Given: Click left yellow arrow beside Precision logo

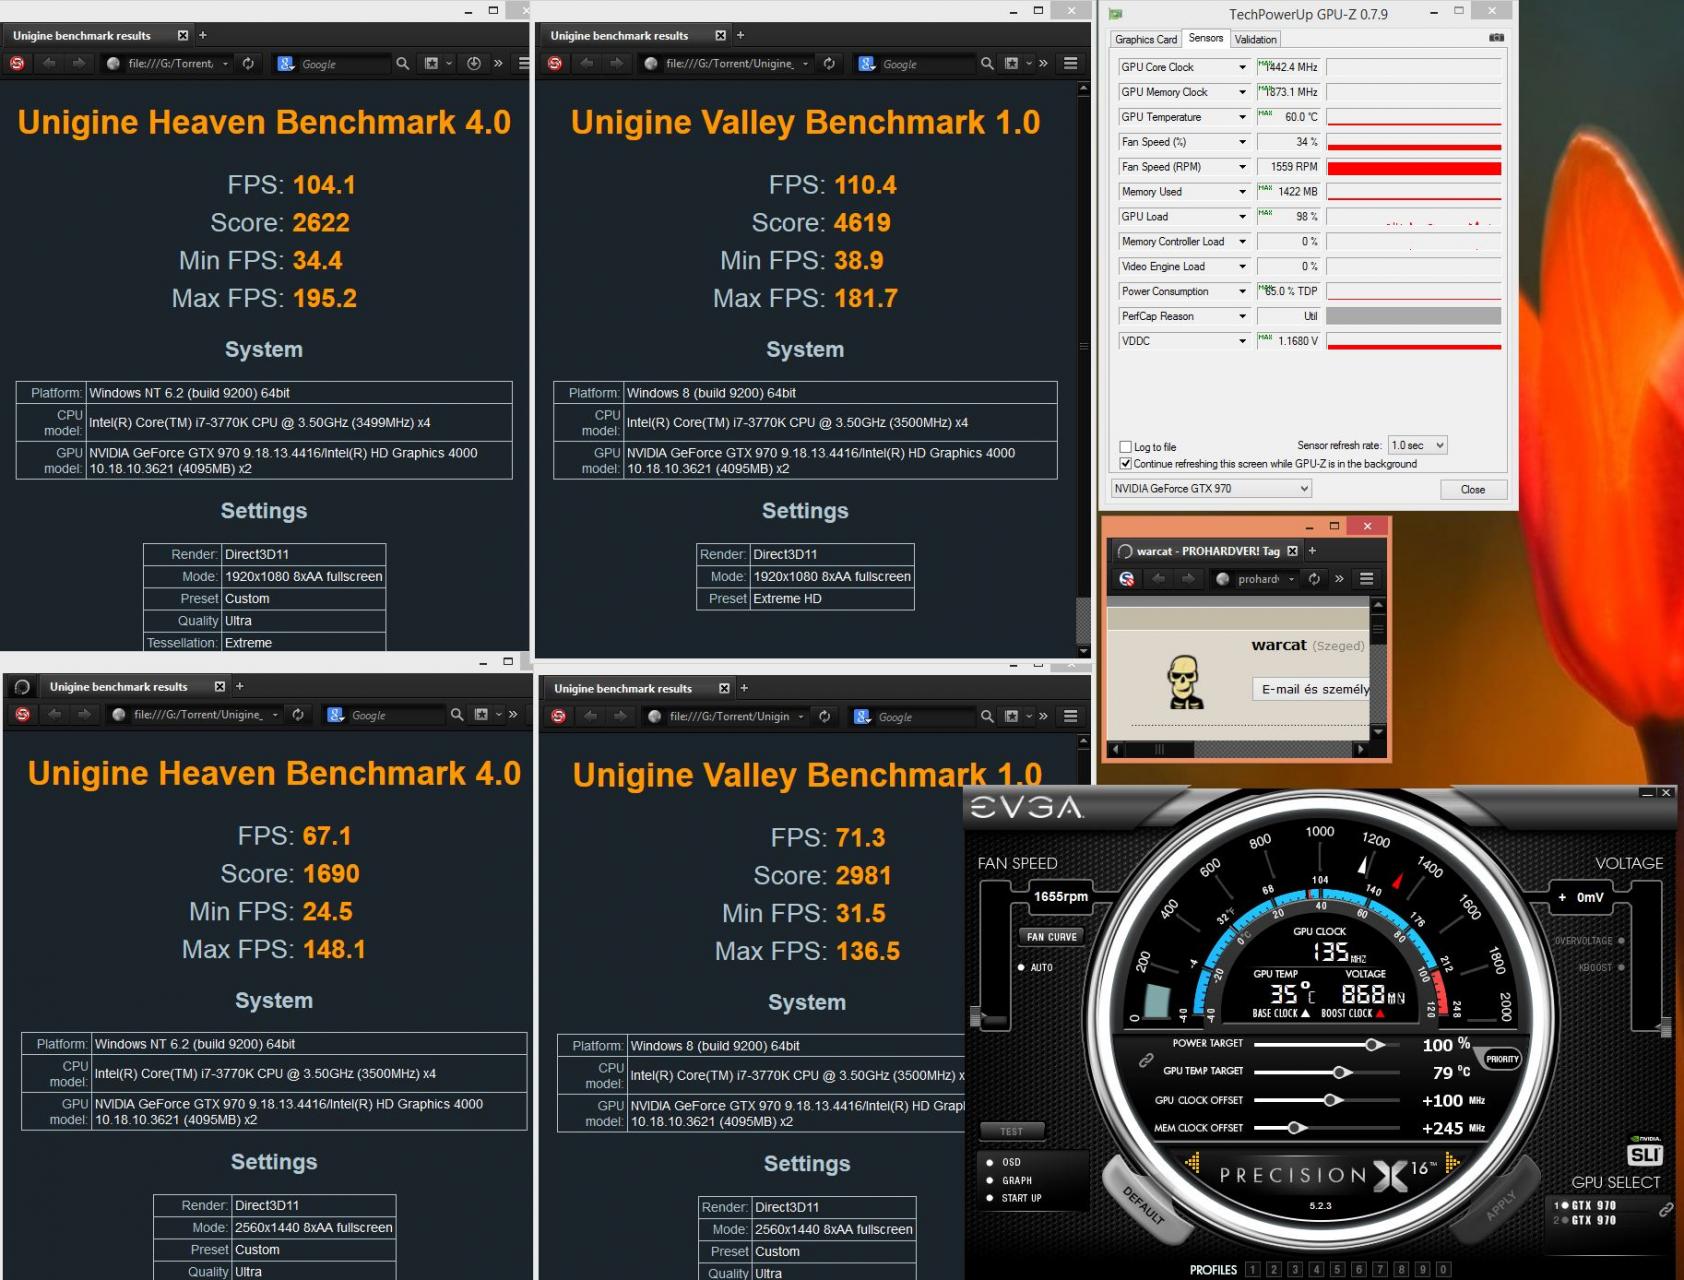Looking at the screenshot, I should coord(1192,1162).
